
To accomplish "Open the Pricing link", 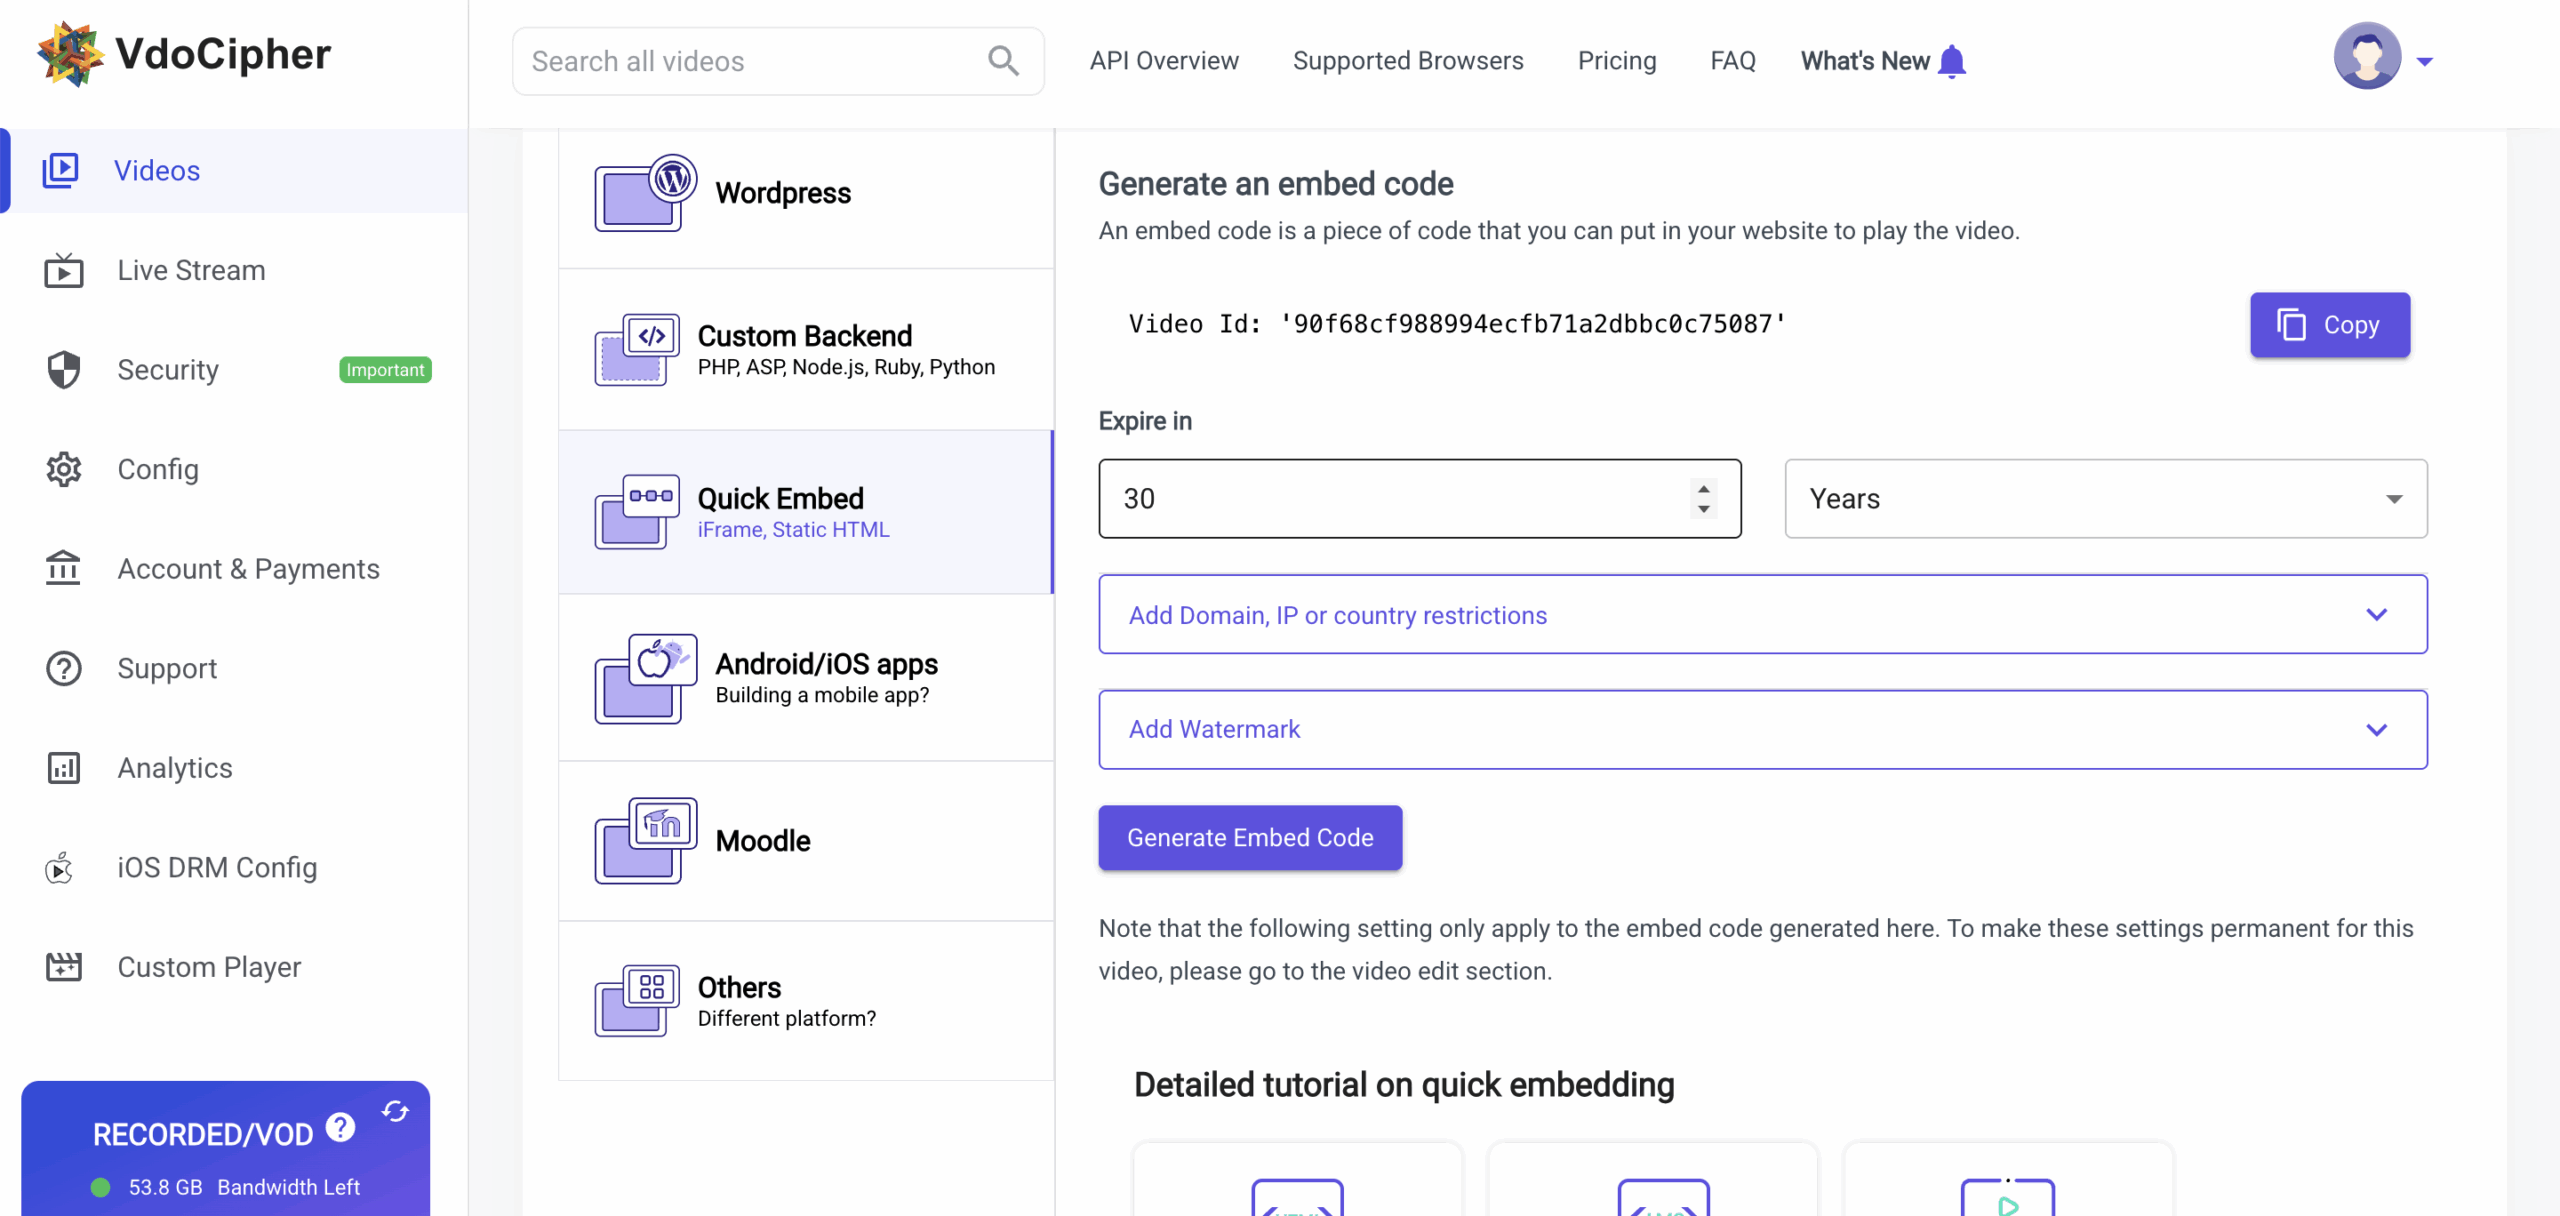I will (1617, 61).
